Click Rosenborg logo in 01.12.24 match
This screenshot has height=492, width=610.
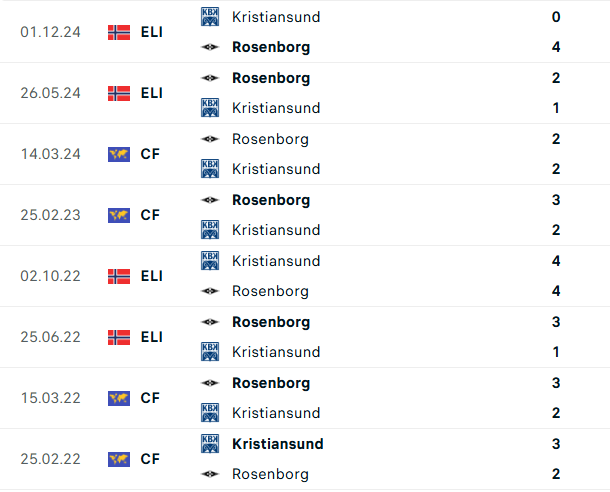[210, 47]
